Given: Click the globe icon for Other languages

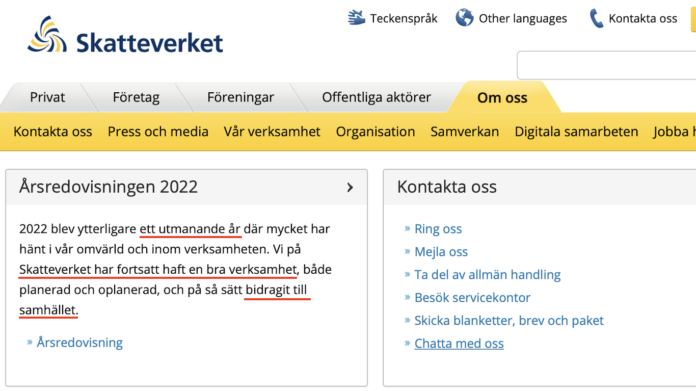Looking at the screenshot, I should tap(464, 18).
